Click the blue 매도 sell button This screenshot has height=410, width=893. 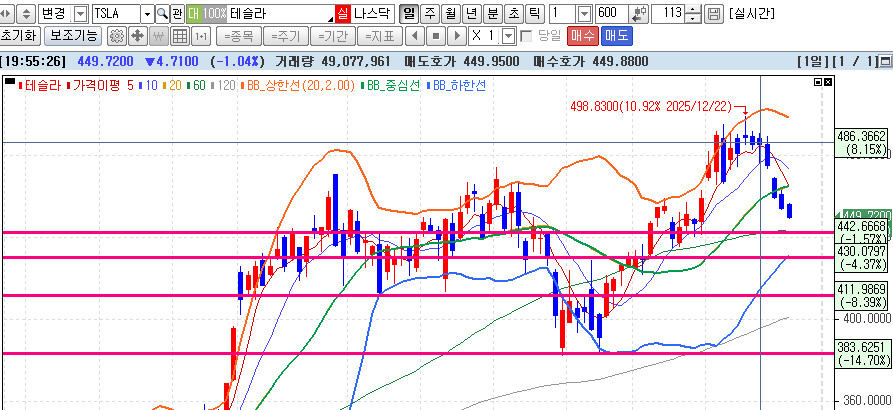tap(617, 36)
